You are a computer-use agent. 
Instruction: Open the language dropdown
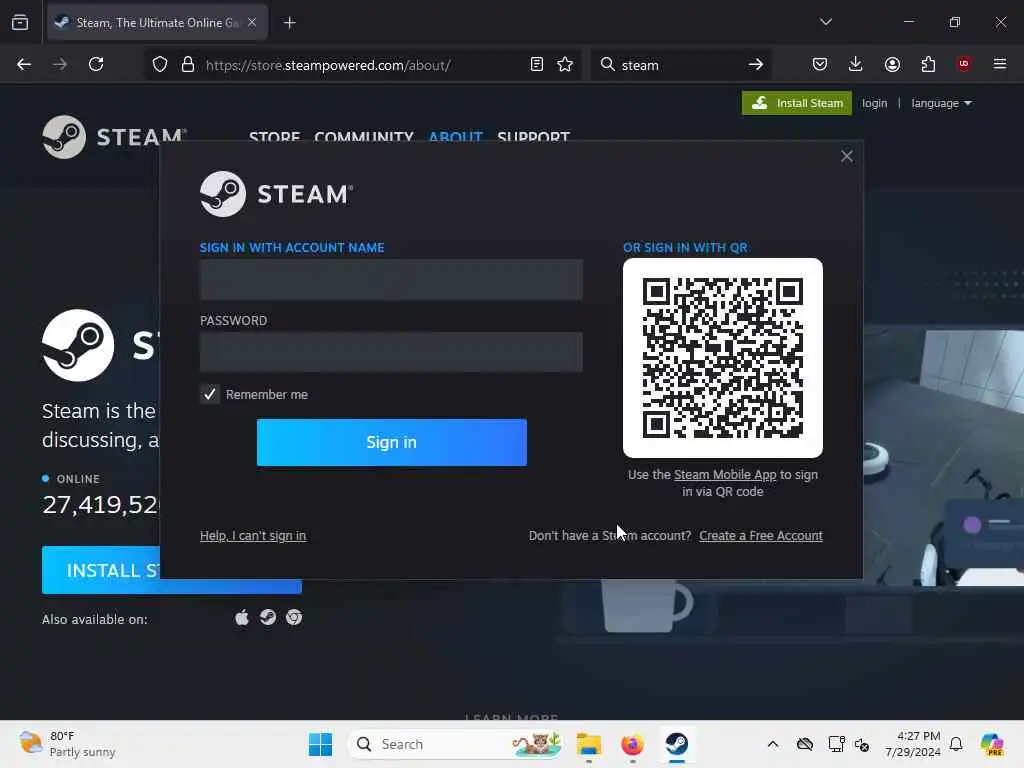(x=941, y=103)
